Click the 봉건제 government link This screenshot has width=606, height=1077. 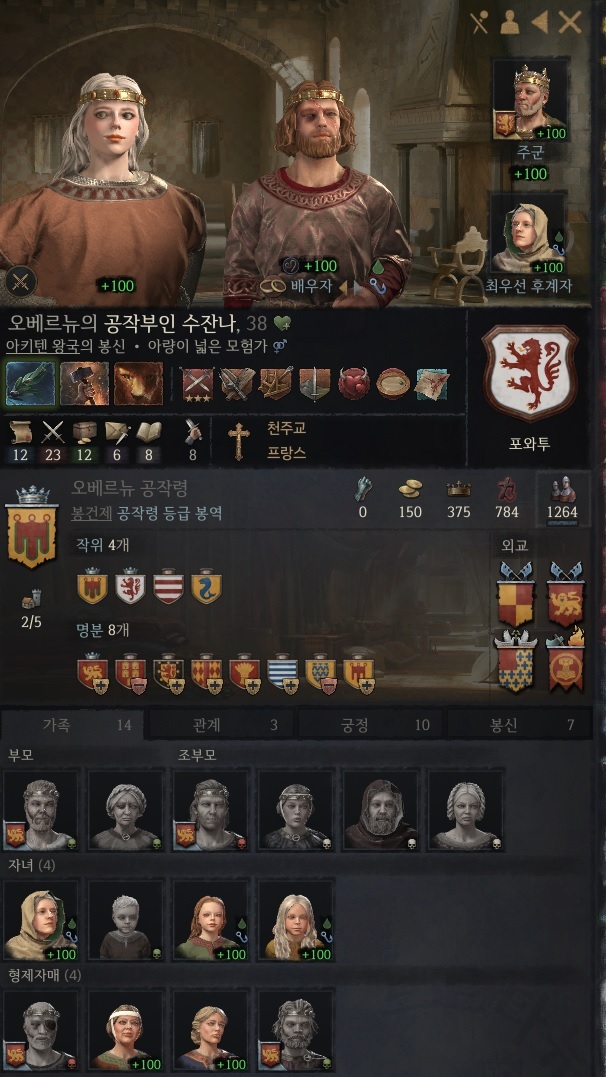(91, 514)
